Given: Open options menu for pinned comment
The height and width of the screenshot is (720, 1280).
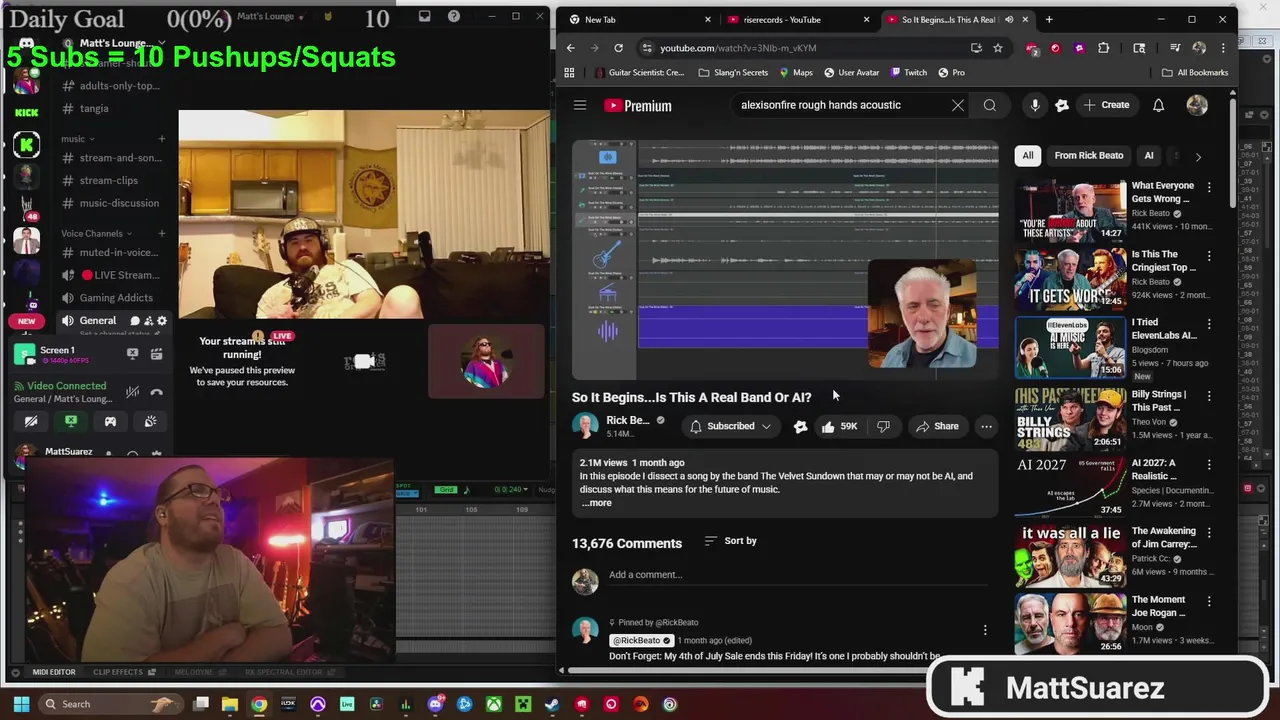Looking at the screenshot, I should [984, 630].
